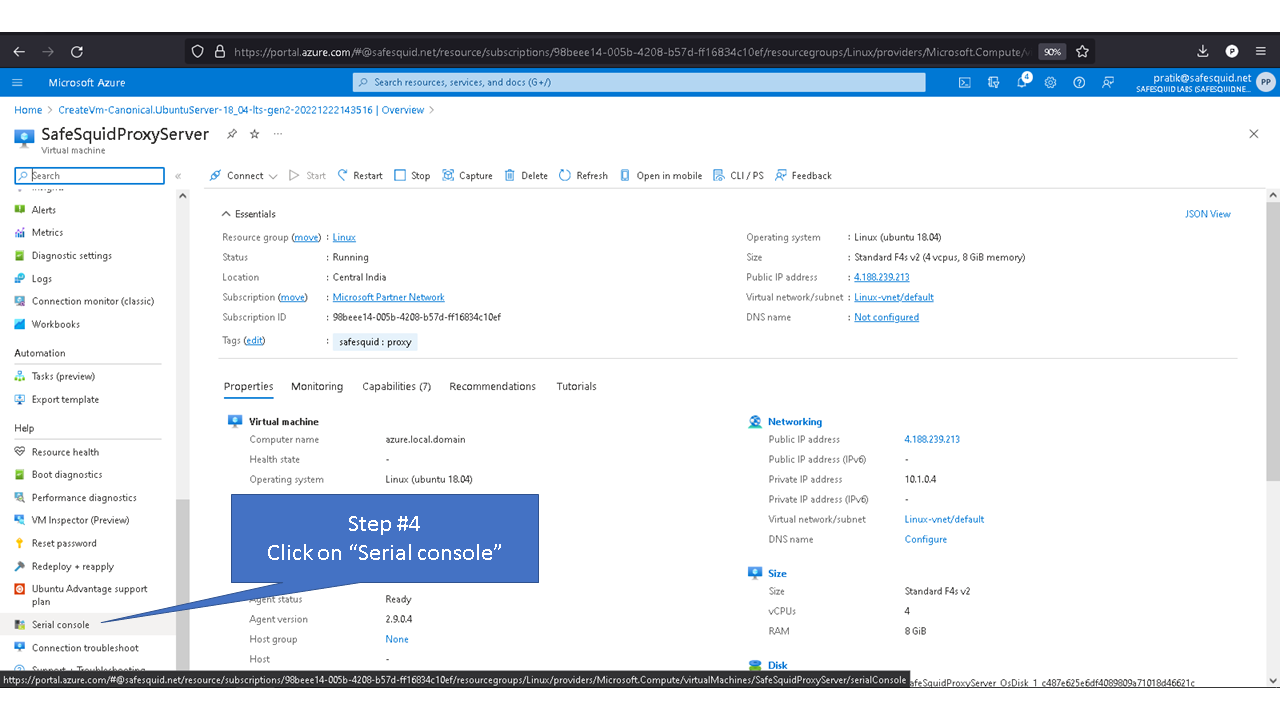This screenshot has width=1280, height=720.
Task: Collapse the Essentials section
Action: [226, 214]
